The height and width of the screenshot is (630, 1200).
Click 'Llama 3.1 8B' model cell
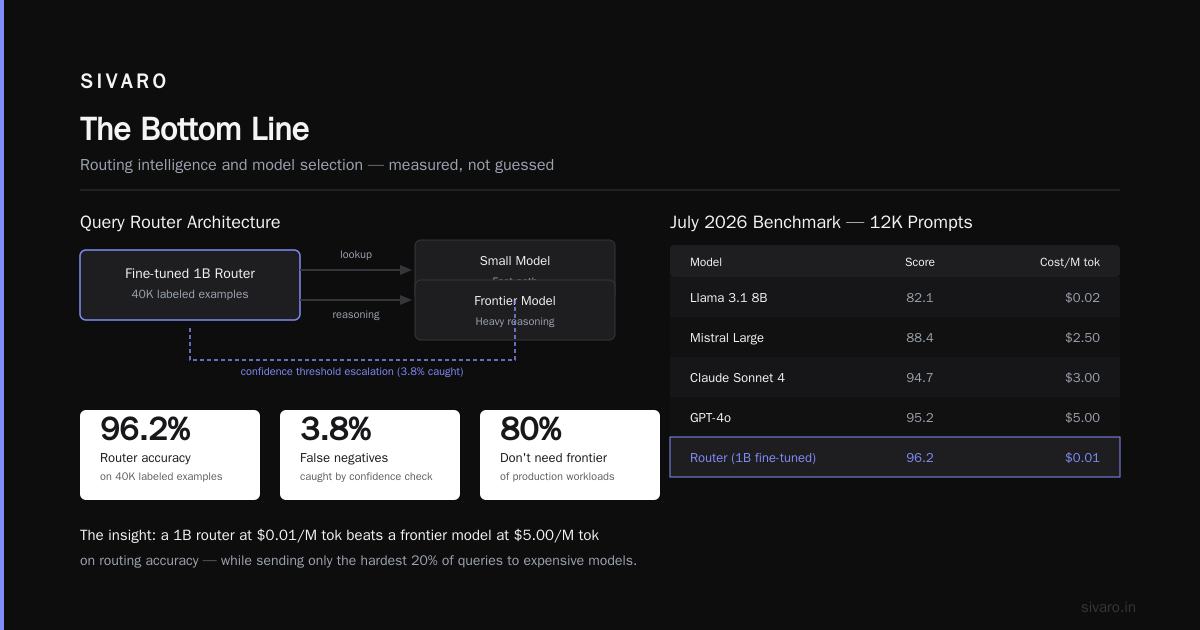point(729,298)
